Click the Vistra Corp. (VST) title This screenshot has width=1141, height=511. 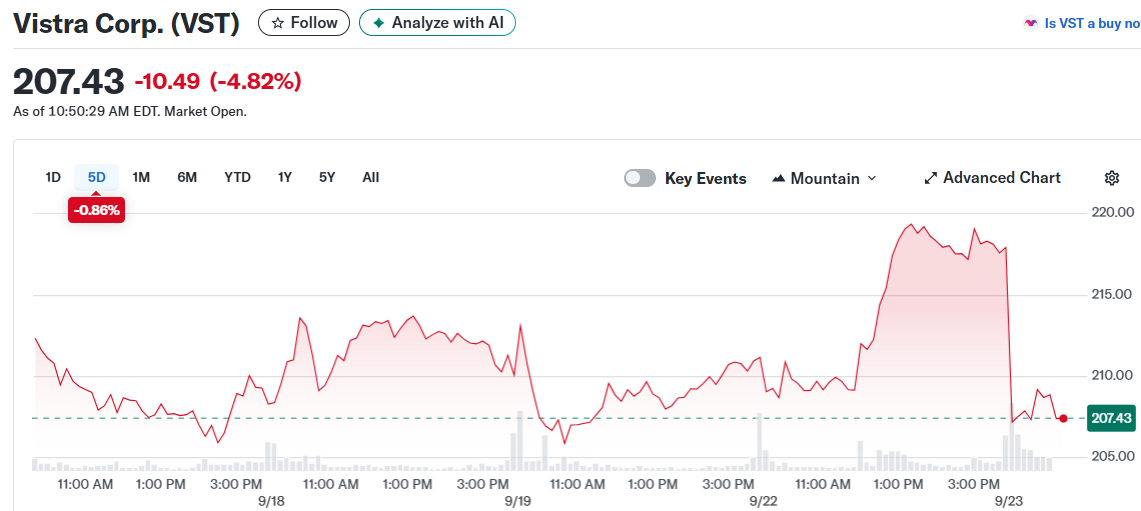(x=127, y=23)
